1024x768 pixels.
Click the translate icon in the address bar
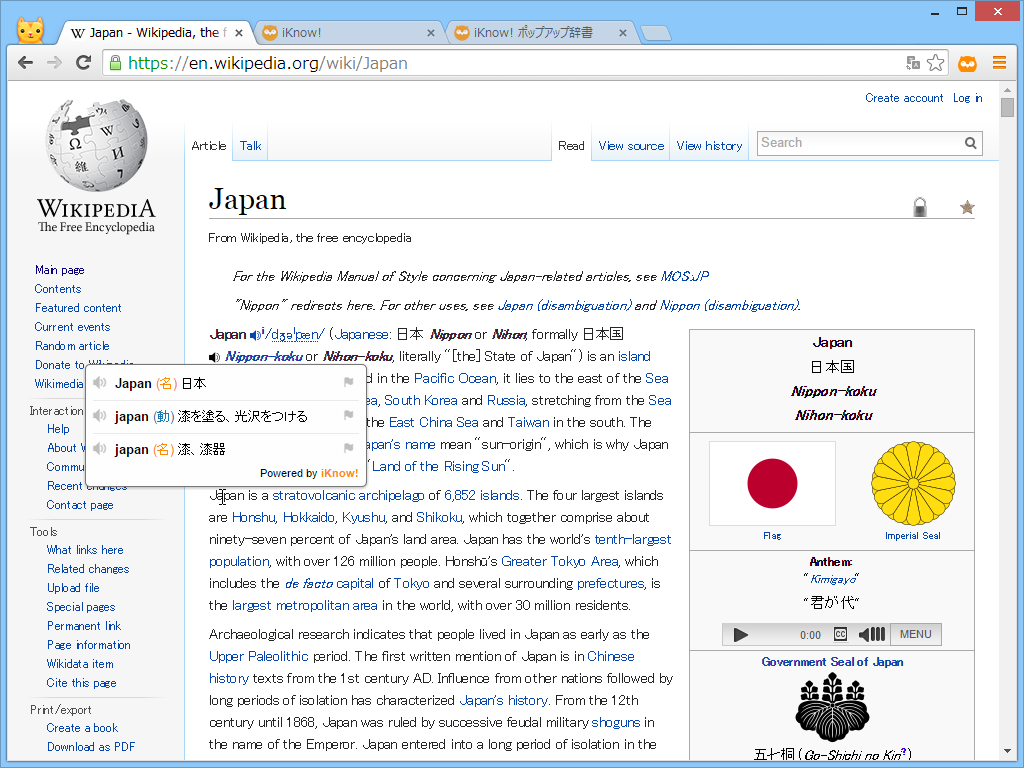pos(913,63)
